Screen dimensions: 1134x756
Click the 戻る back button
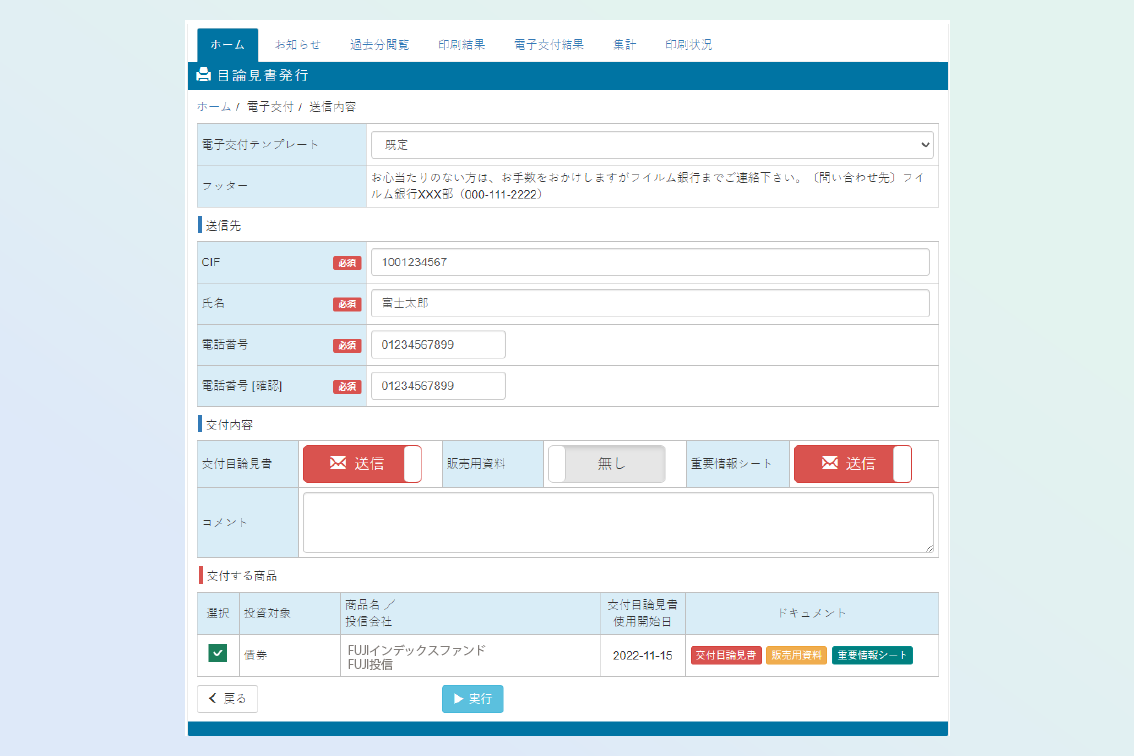point(227,699)
